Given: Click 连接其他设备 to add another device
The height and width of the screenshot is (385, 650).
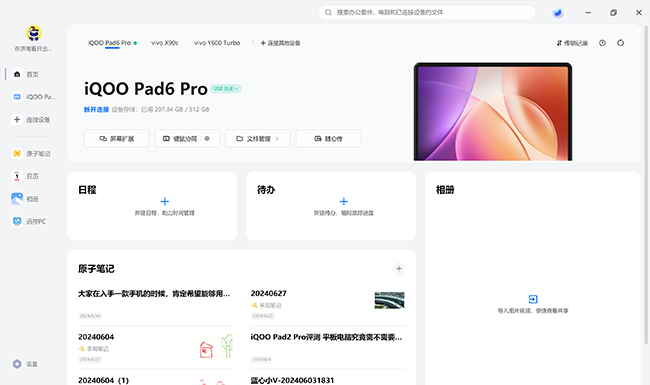Looking at the screenshot, I should (280, 43).
